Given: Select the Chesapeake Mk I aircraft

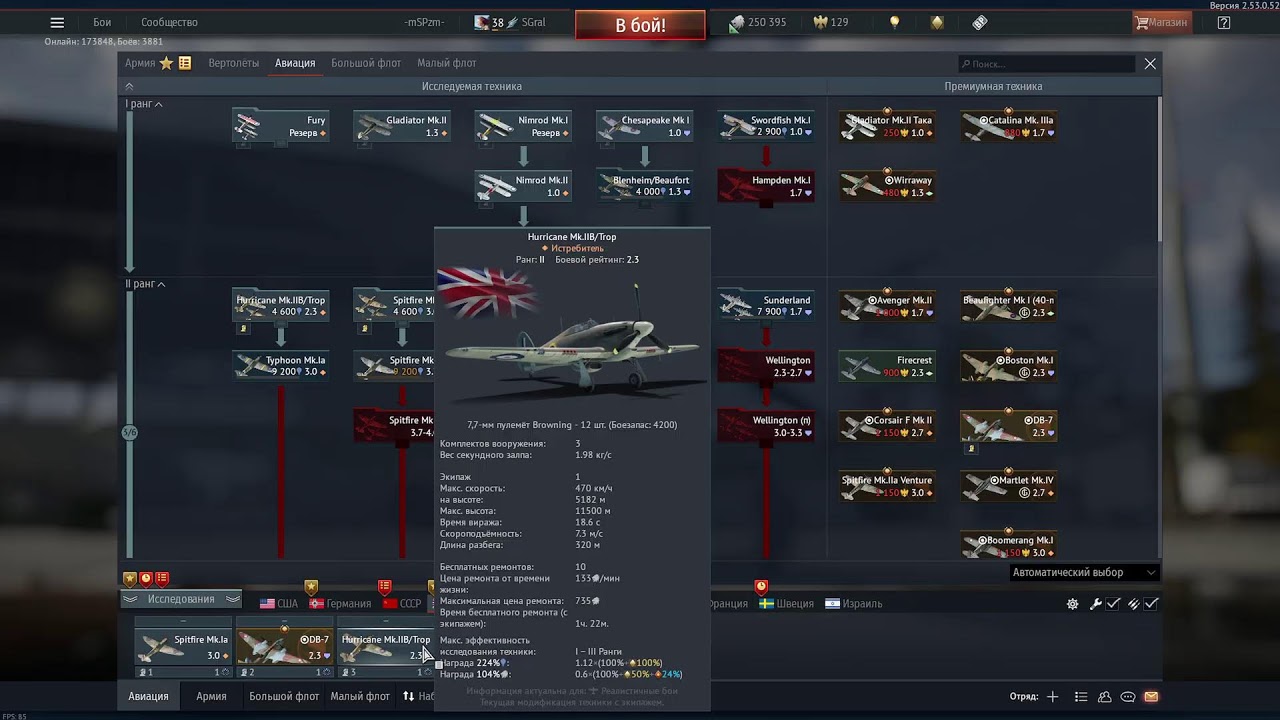Looking at the screenshot, I should (644, 126).
